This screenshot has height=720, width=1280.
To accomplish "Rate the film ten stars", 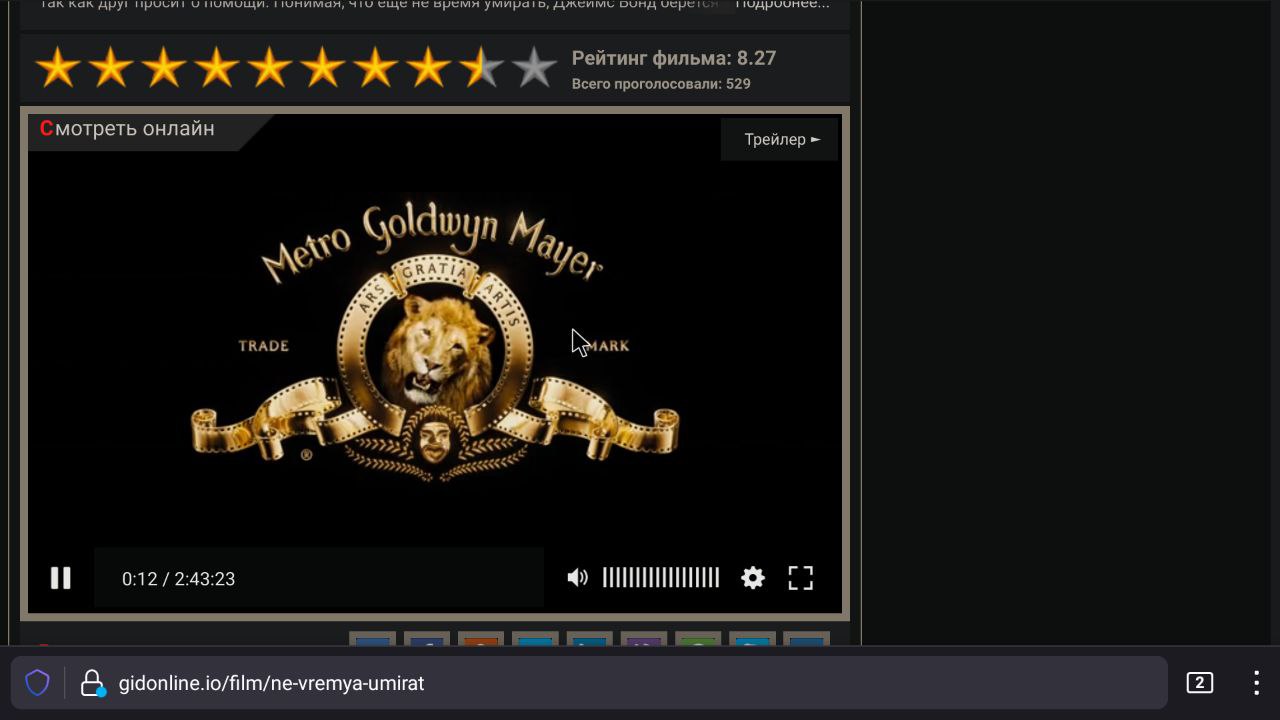I will (535, 68).
